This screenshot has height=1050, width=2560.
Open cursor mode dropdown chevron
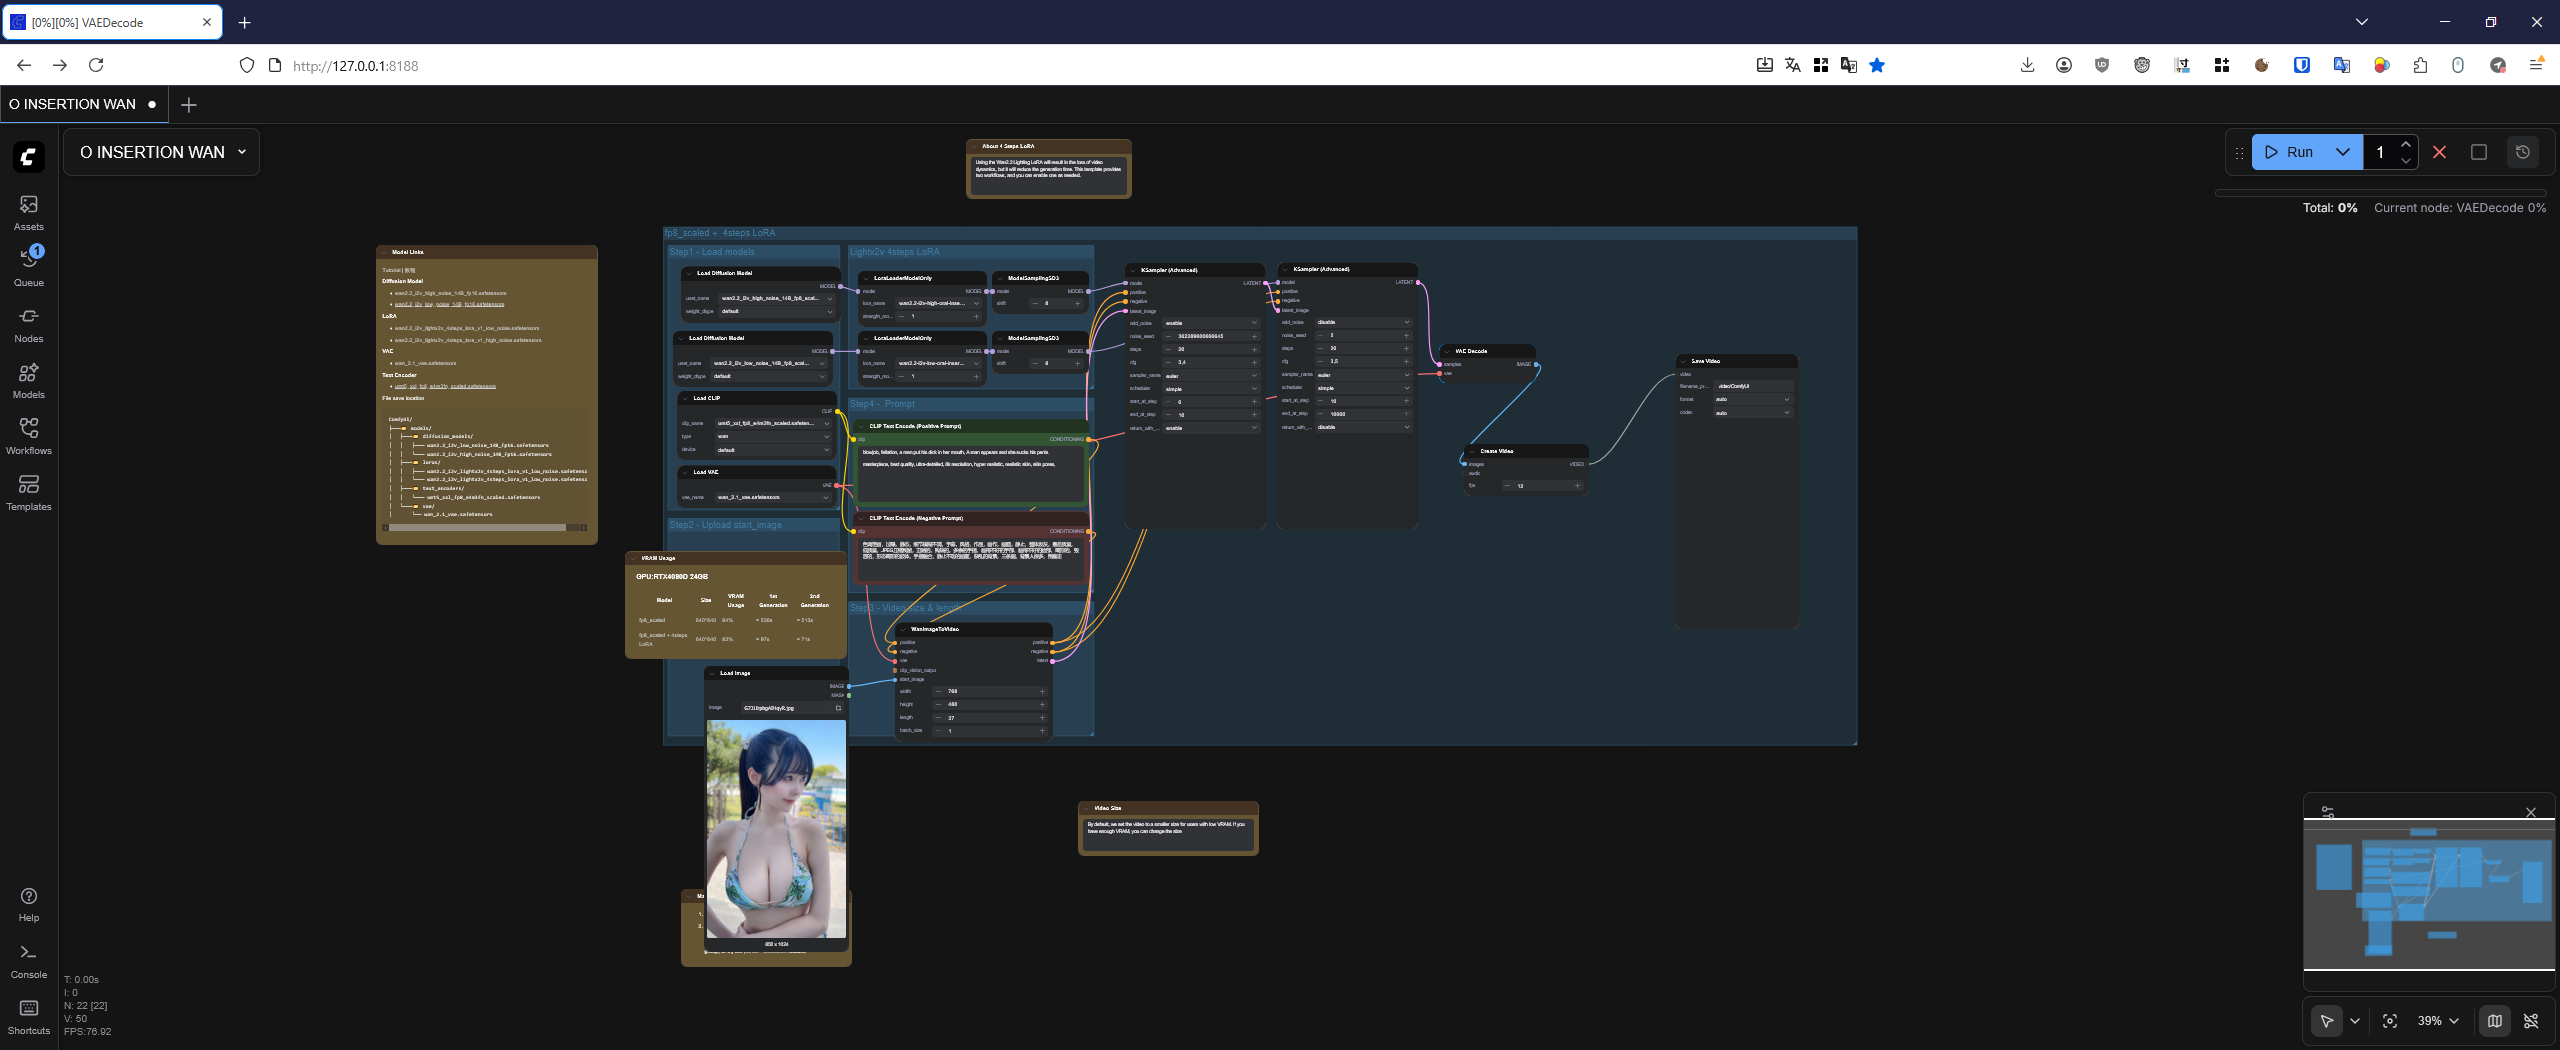tap(2355, 1021)
